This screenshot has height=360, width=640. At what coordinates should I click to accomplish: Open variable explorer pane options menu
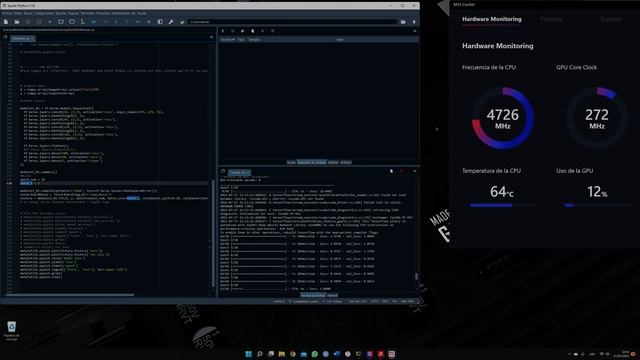(x=415, y=31)
